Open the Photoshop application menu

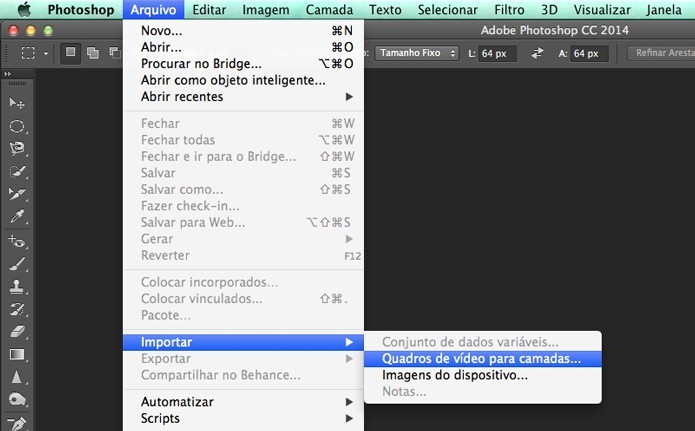point(81,9)
